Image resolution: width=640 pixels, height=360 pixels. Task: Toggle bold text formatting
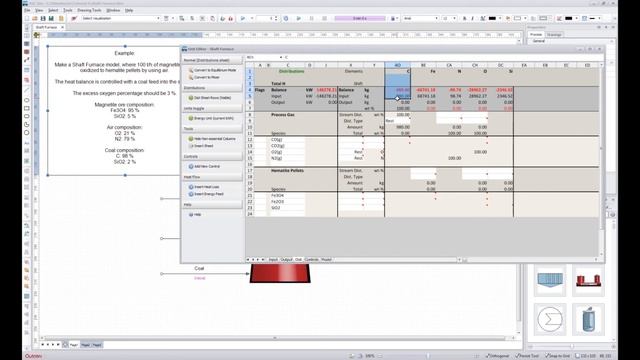[464, 18]
